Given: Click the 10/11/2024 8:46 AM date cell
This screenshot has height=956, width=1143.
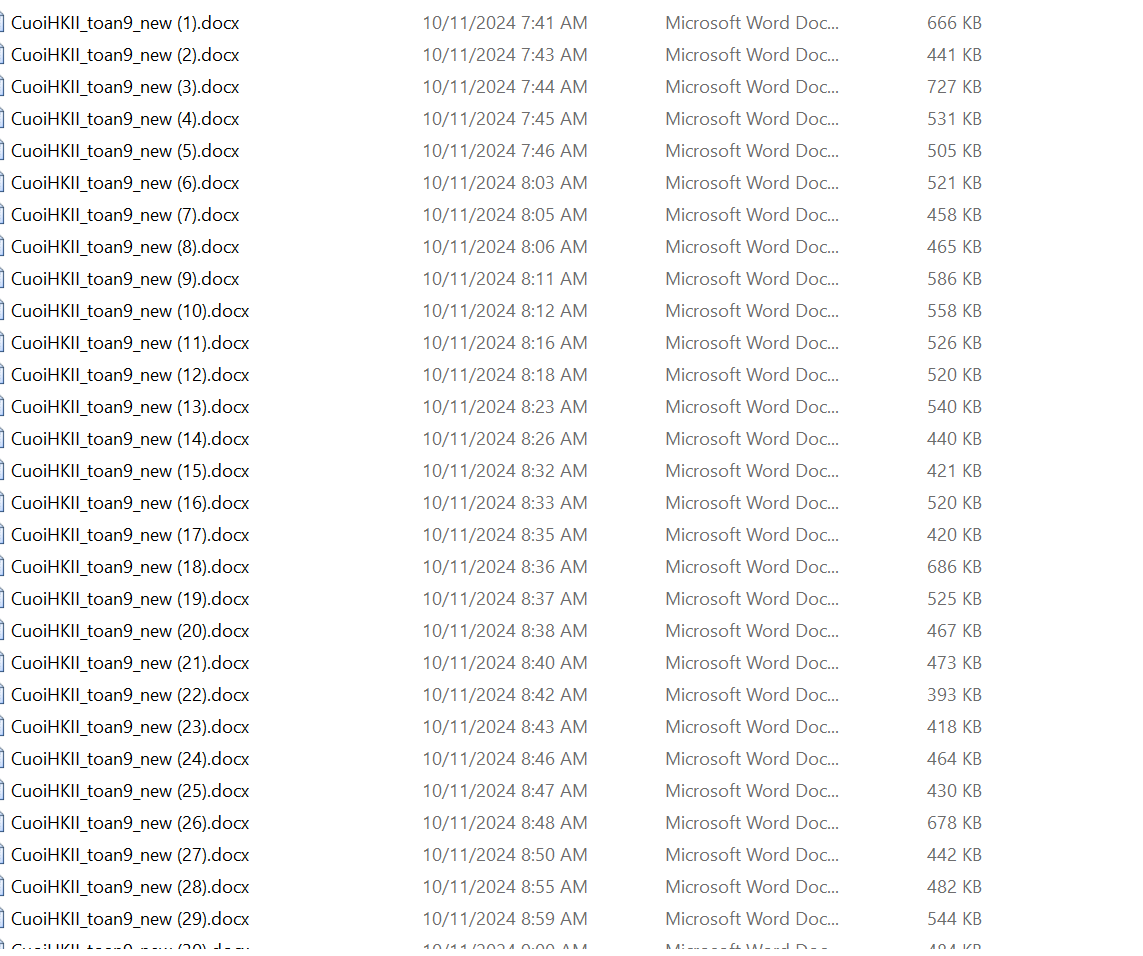Looking at the screenshot, I should (505, 759).
